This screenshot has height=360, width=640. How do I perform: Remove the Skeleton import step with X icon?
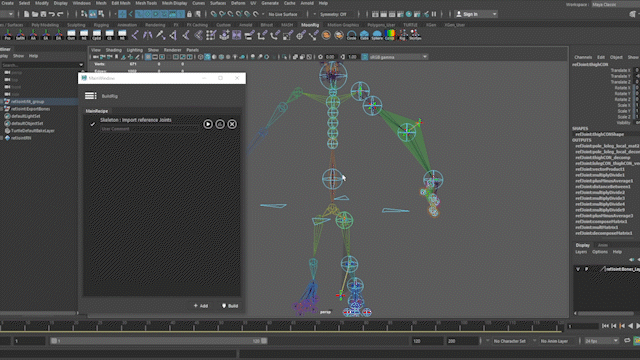click(232, 124)
